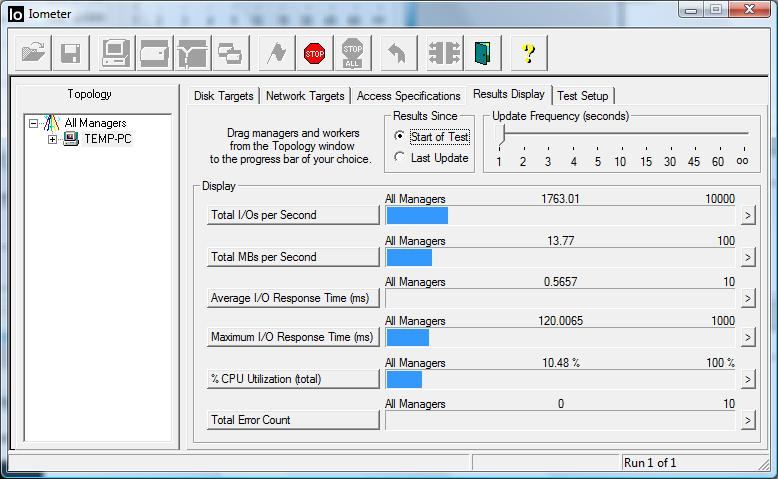The image size is (778, 479).
Task: Click the 1763.01 I/Os value
Action: click(x=560, y=199)
